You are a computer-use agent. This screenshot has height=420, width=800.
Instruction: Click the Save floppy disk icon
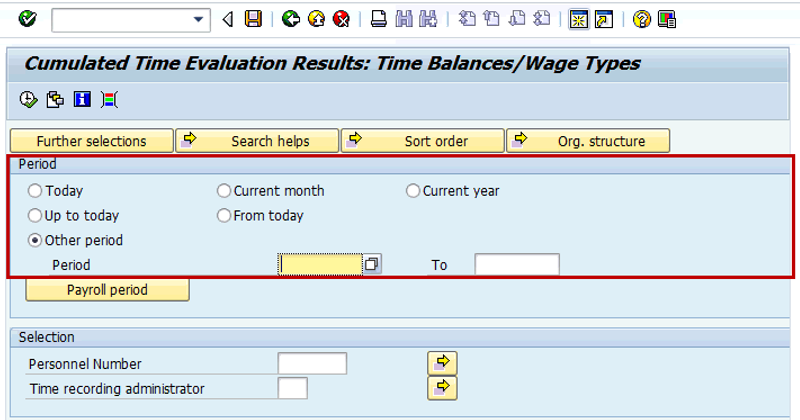click(x=253, y=18)
